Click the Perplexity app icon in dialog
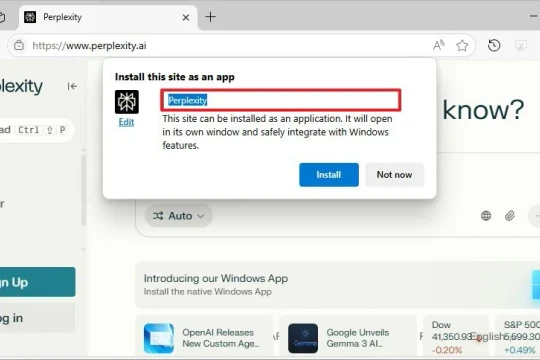Screen dimensions: 540x360 pyautogui.click(x=127, y=102)
